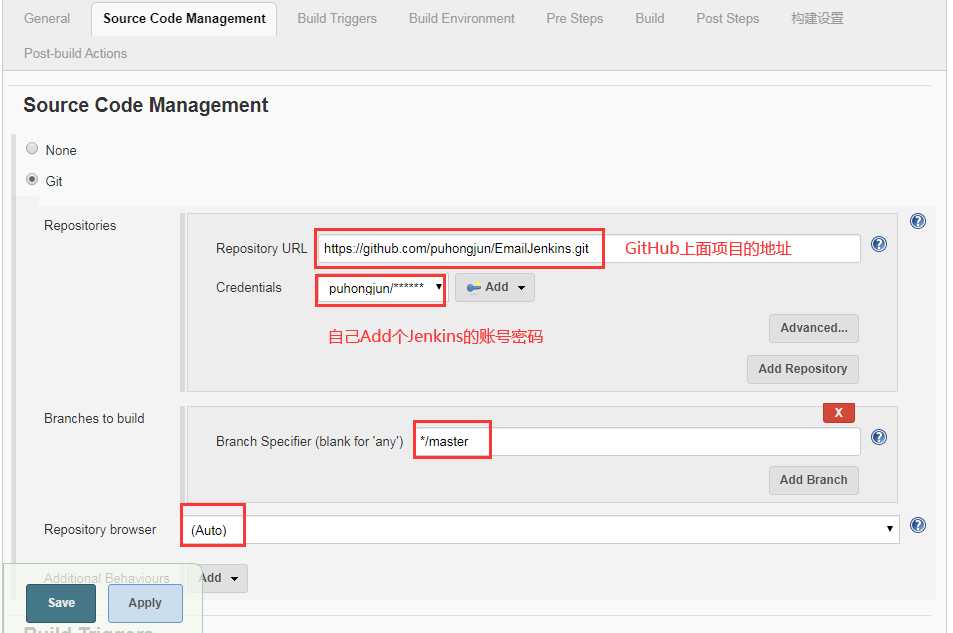This screenshot has width=953, height=633.
Task: Focus the Branch Specifier */master field
Action: 637,441
